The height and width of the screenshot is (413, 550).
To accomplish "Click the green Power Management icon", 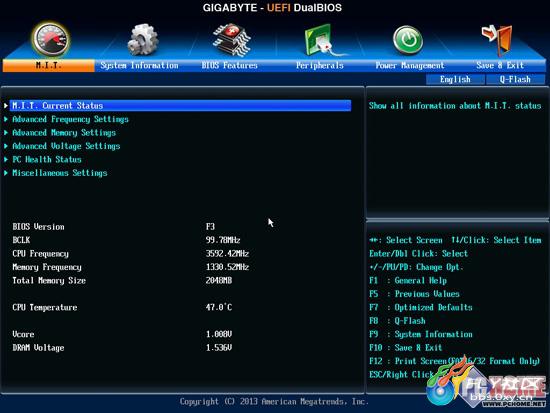I will pos(408,40).
